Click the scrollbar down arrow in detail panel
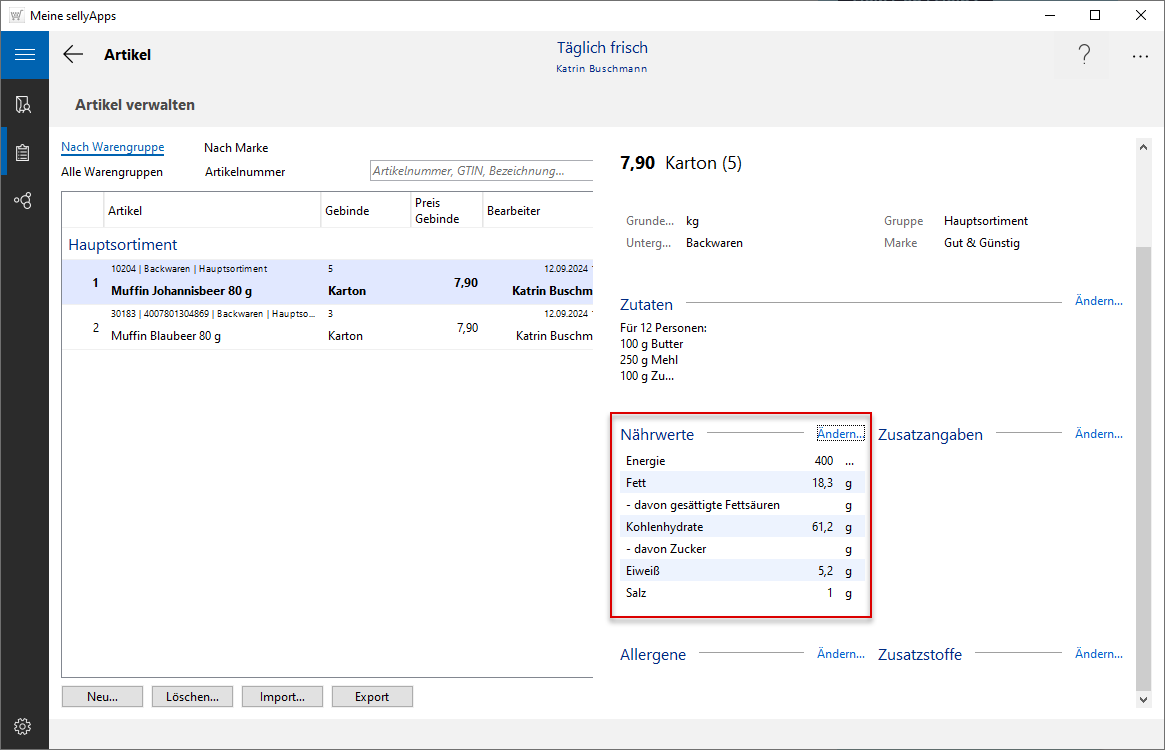Image resolution: width=1165 pixels, height=750 pixels. [x=1145, y=701]
